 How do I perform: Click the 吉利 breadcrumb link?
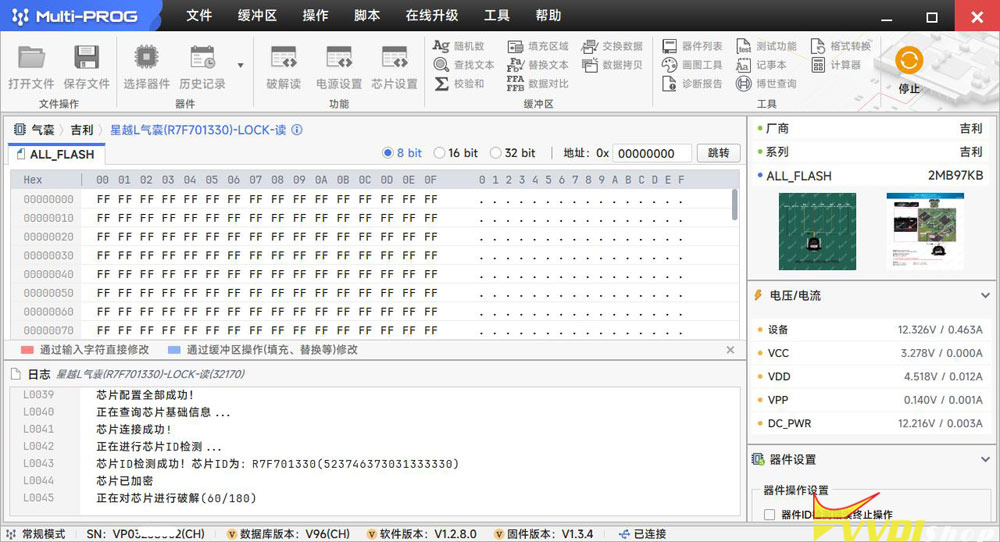[82, 130]
